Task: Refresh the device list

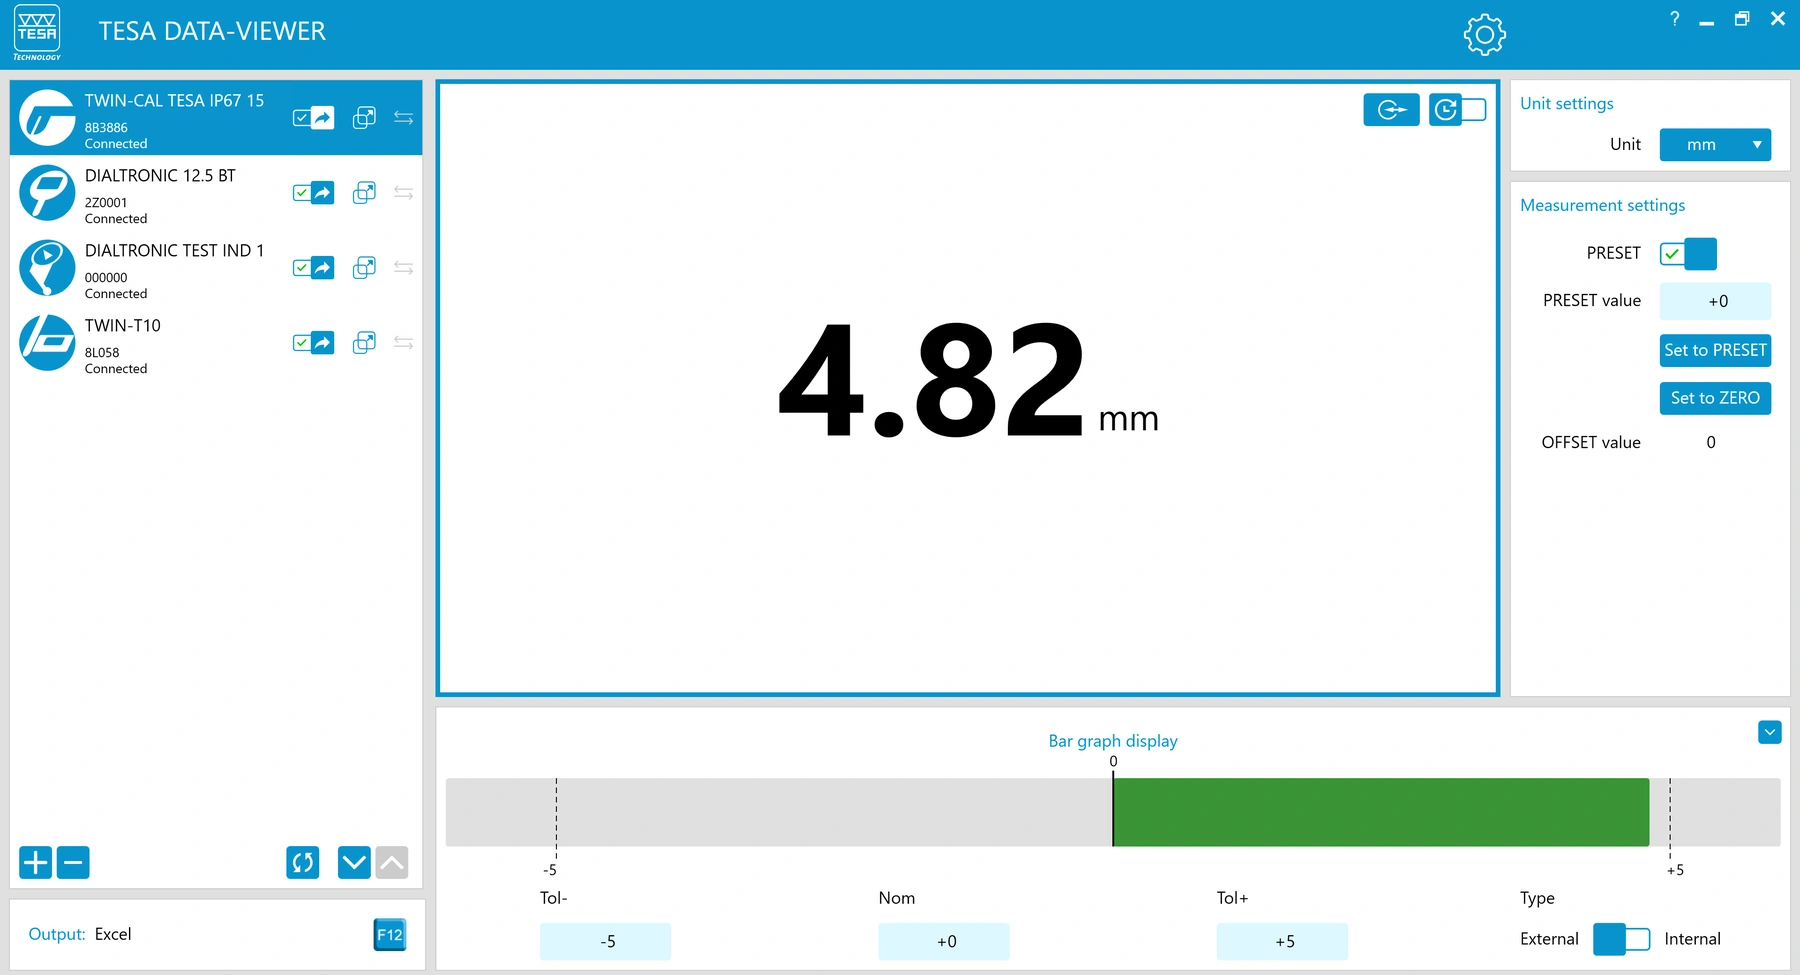Action: [302, 862]
